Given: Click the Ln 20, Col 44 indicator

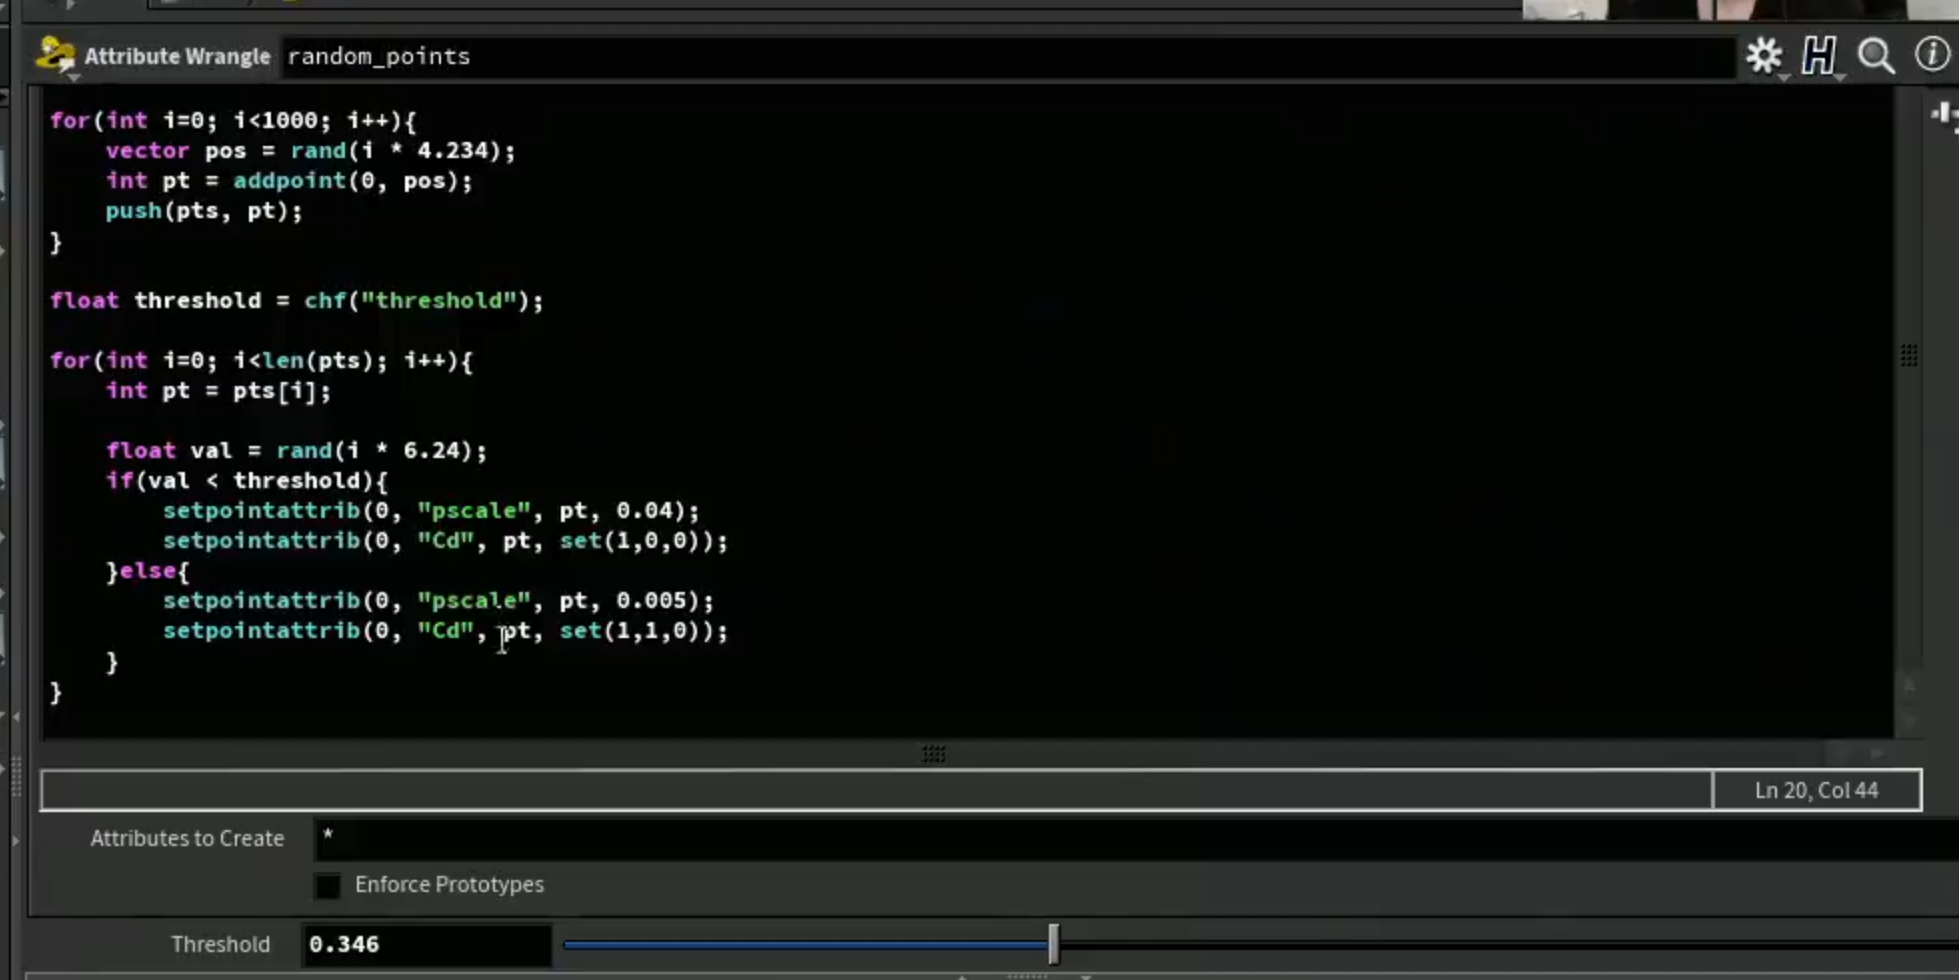Looking at the screenshot, I should point(1816,790).
